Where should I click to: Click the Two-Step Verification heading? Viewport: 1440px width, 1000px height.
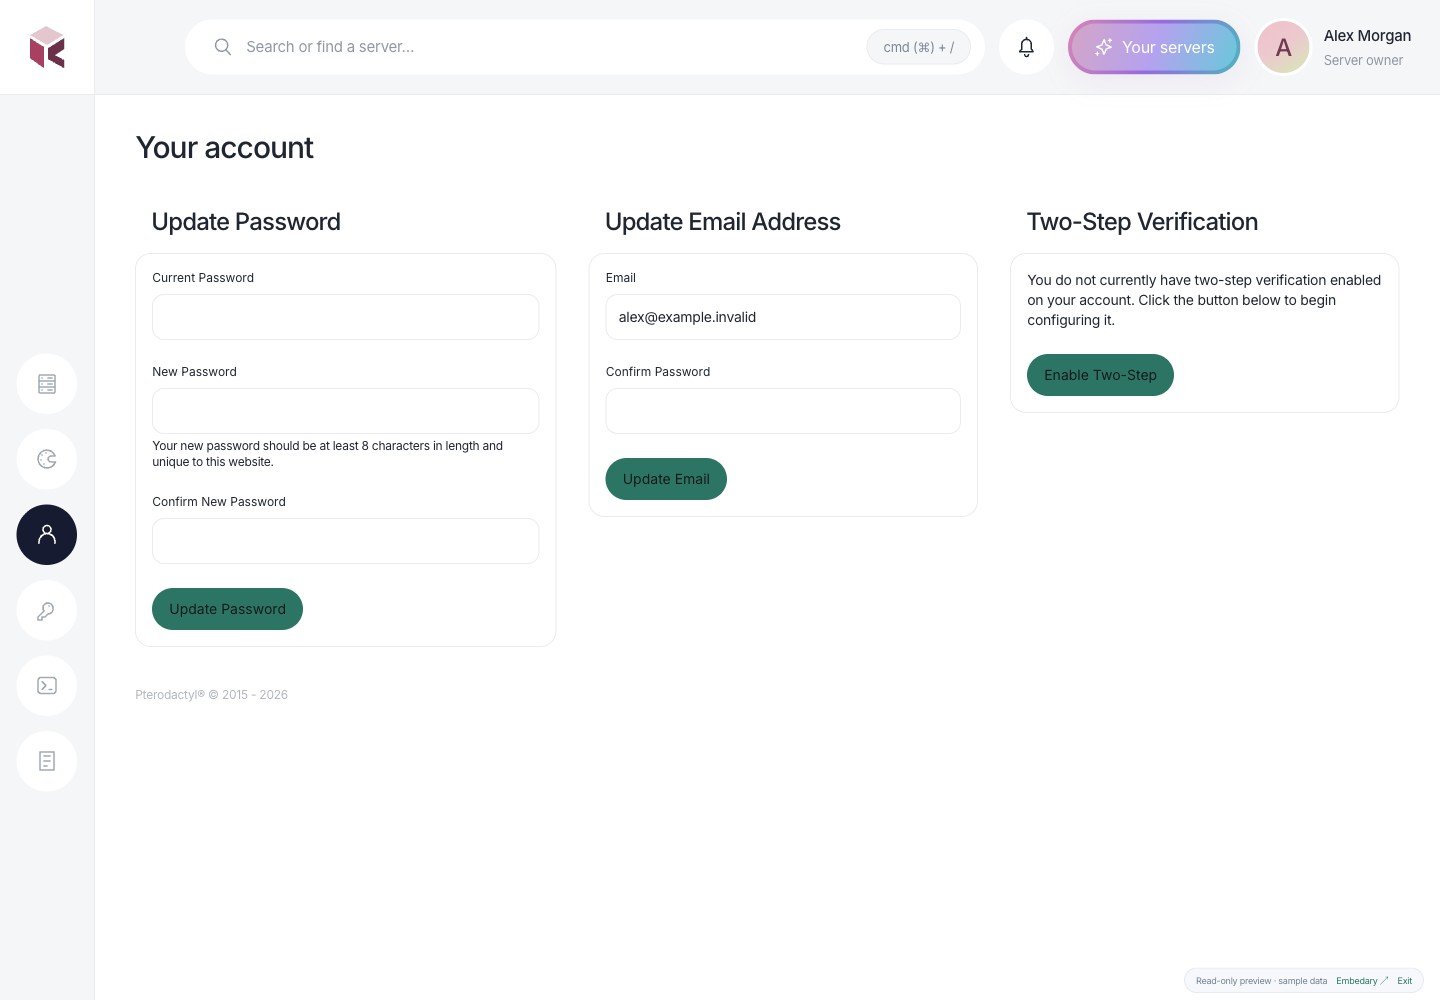pyautogui.click(x=1142, y=222)
